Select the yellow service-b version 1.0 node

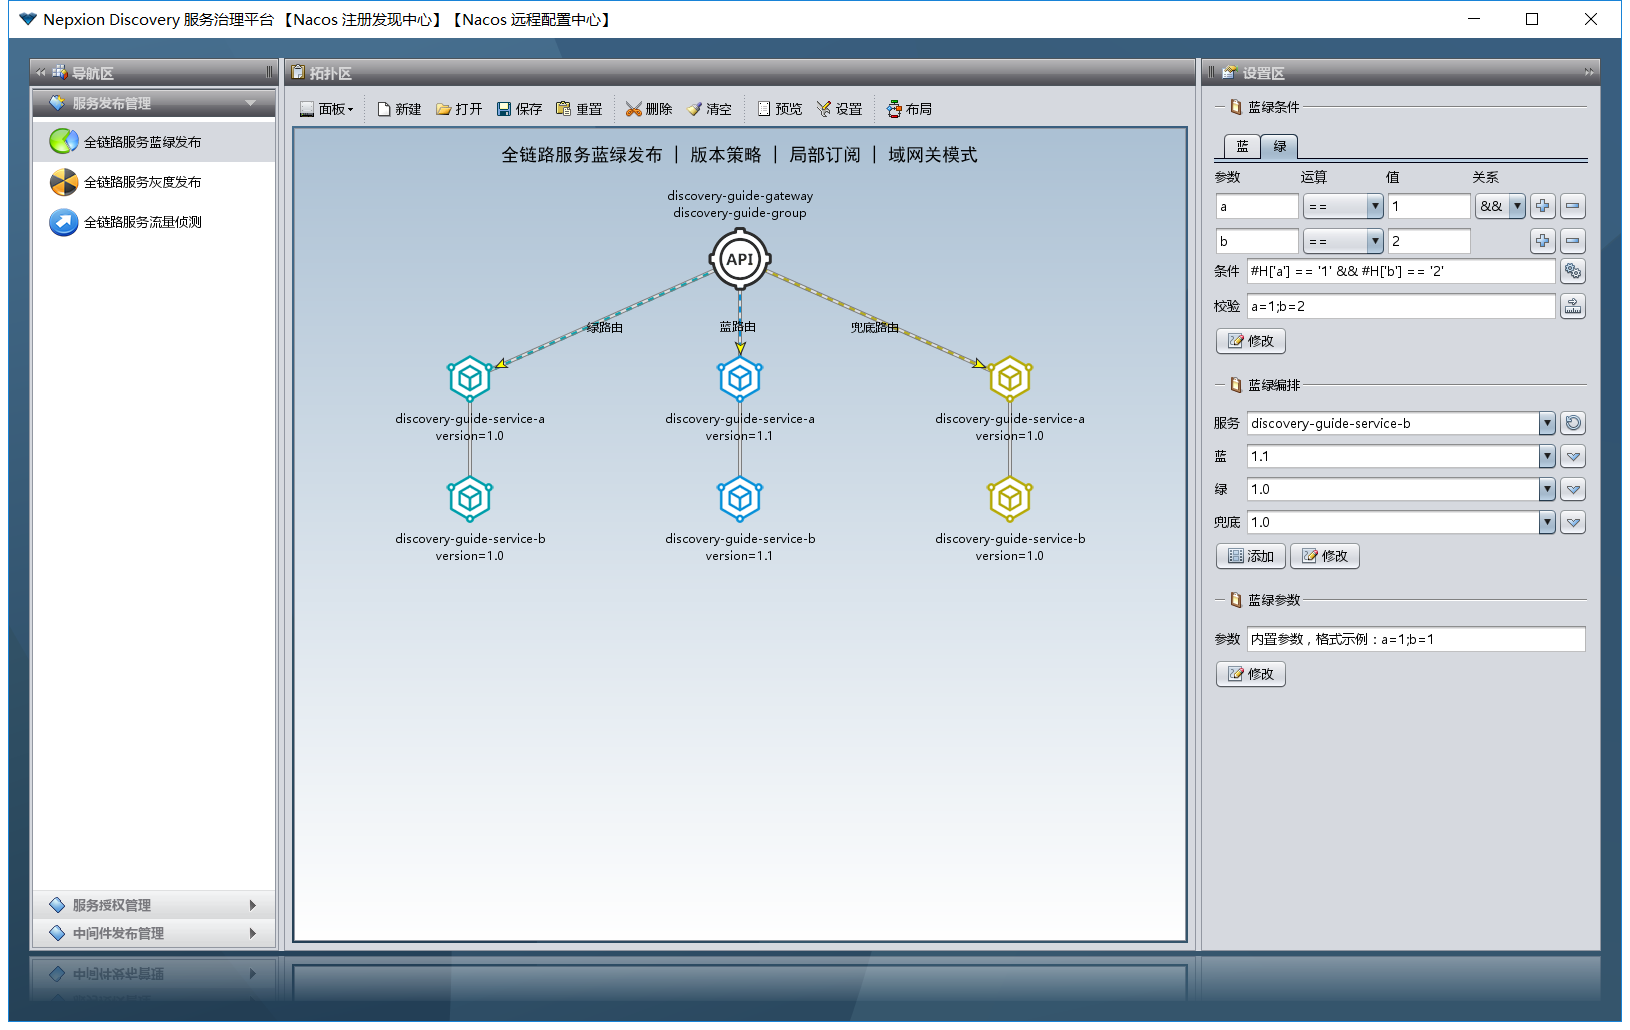pyautogui.click(x=1009, y=498)
